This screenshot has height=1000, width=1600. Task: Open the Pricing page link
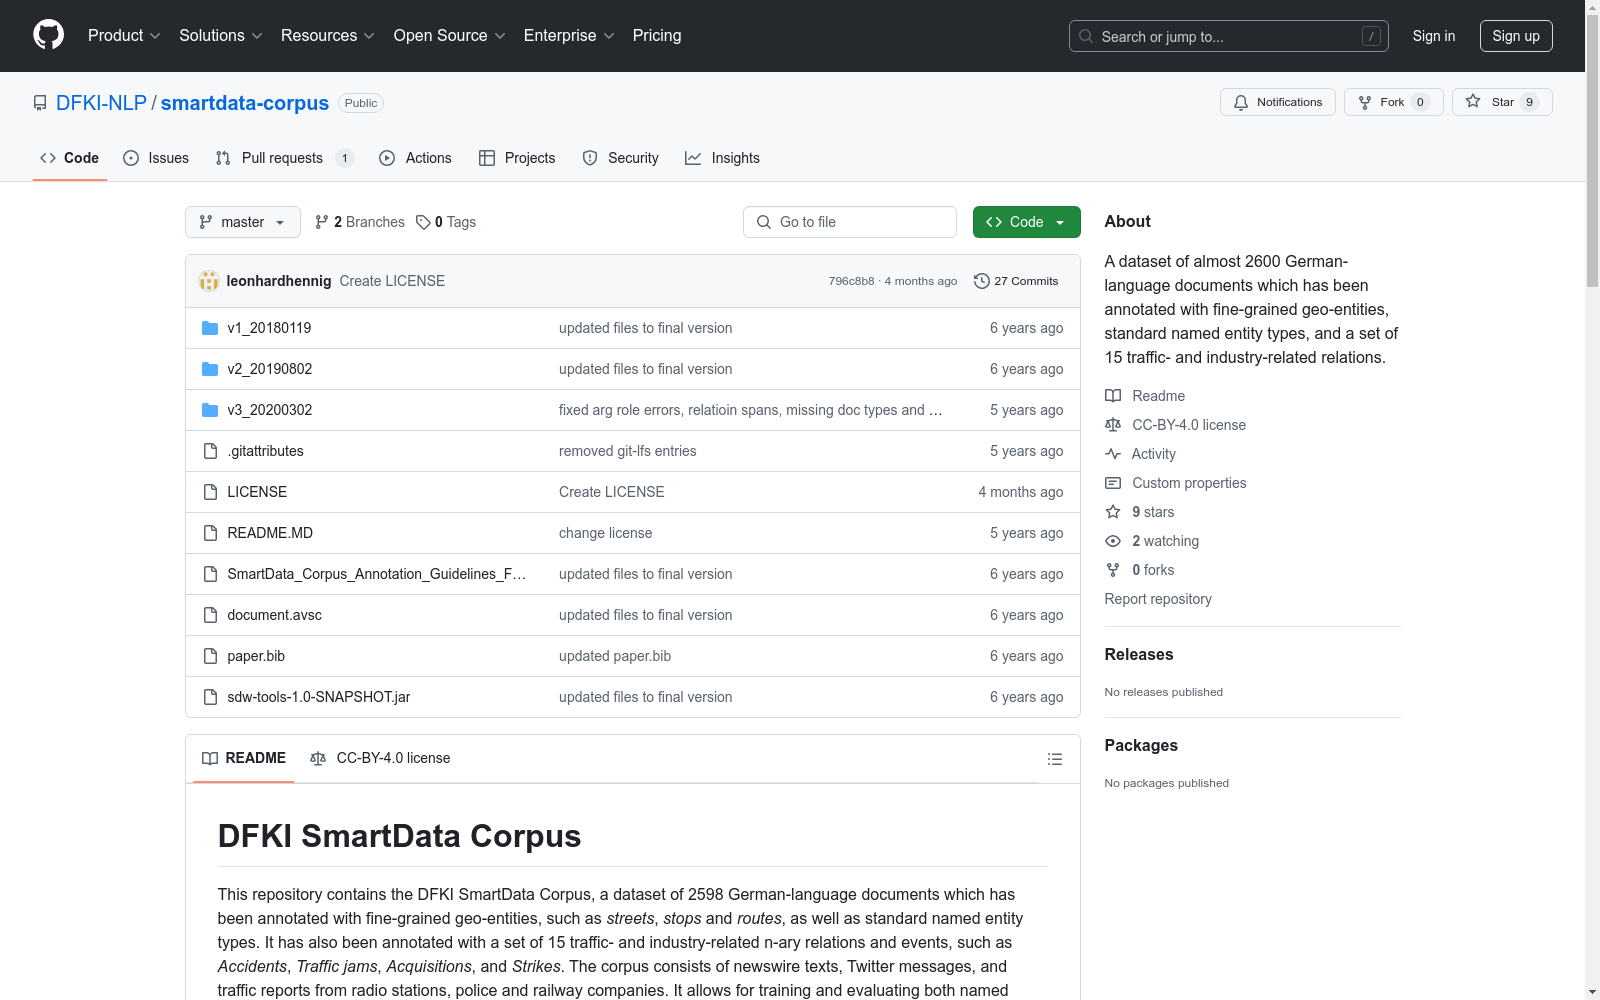[x=657, y=36]
